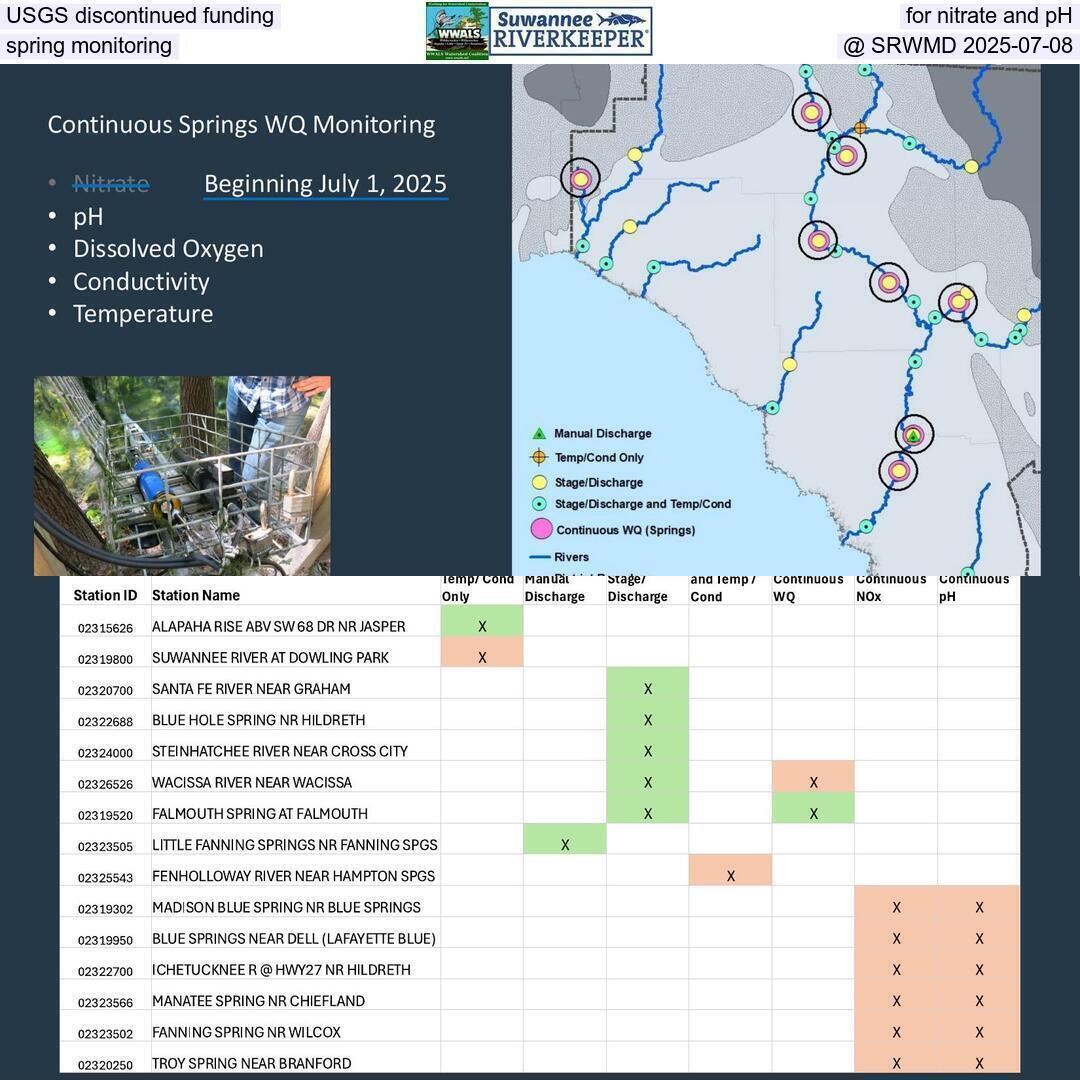
Task: Click the underlined 'Beginning July 1, 2025' text
Action: 325,184
